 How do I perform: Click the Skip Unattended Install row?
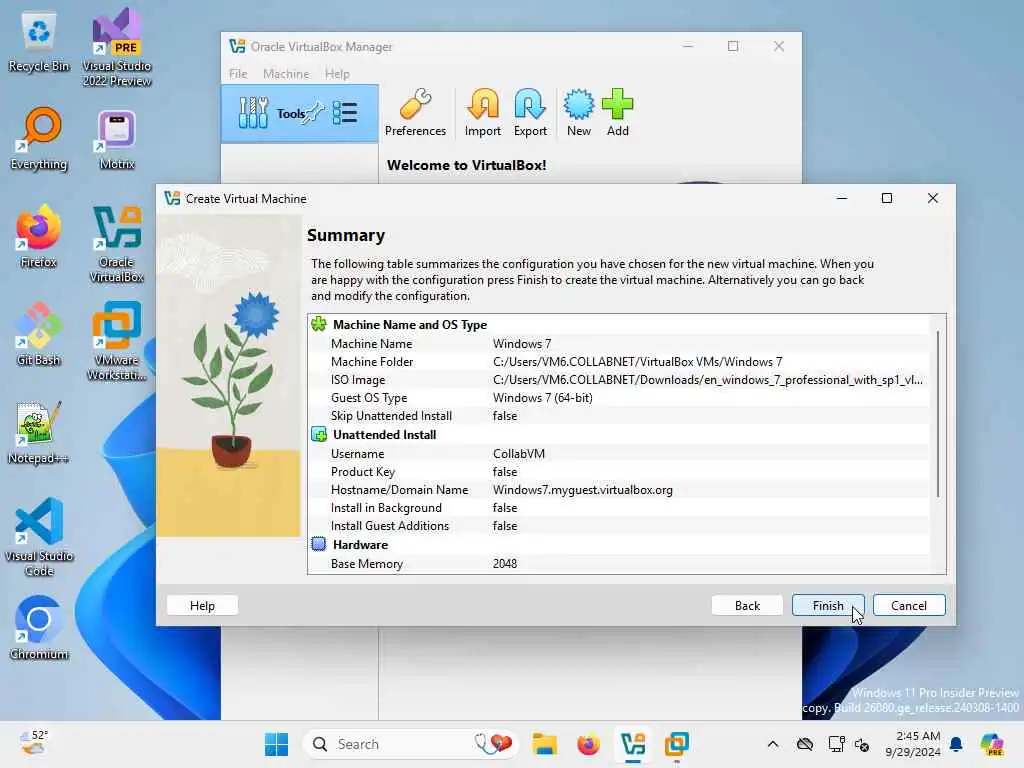coord(619,416)
